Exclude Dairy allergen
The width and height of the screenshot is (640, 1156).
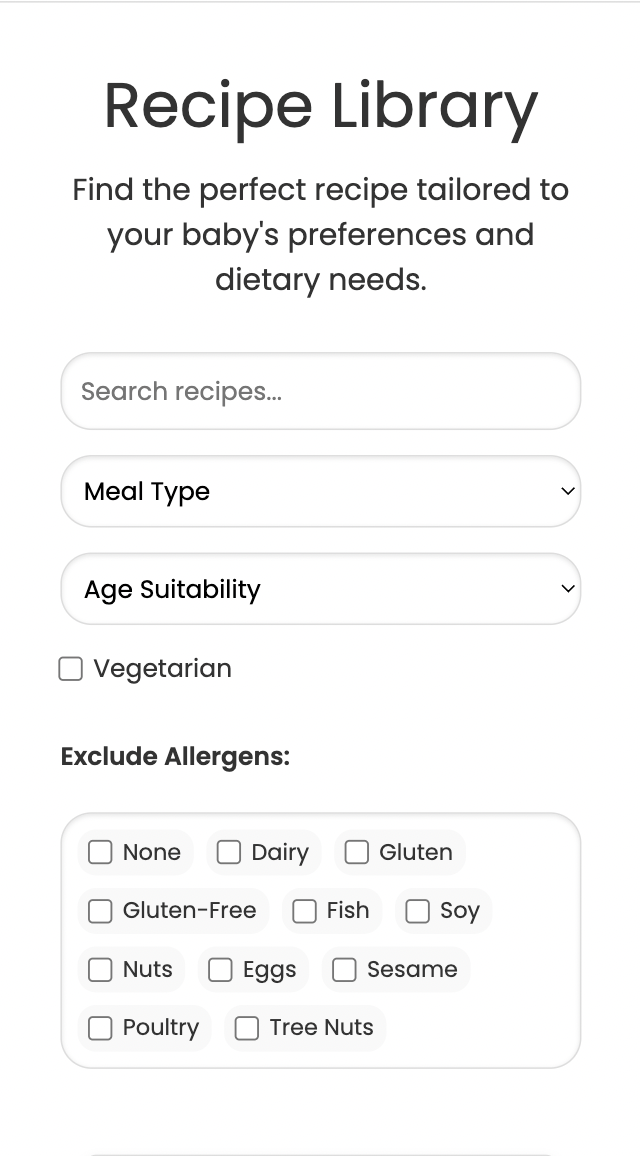coord(228,852)
